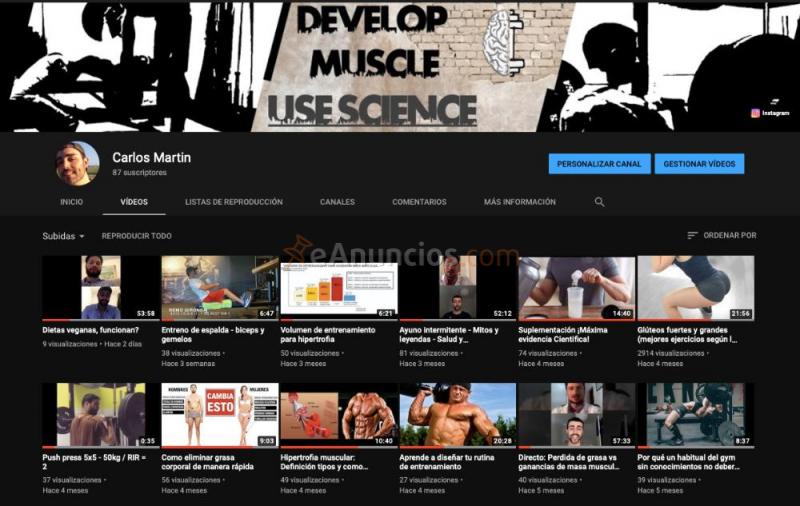Click Carlos Martin's channel avatar
Image resolution: width=800 pixels, height=506 pixels.
point(77,164)
